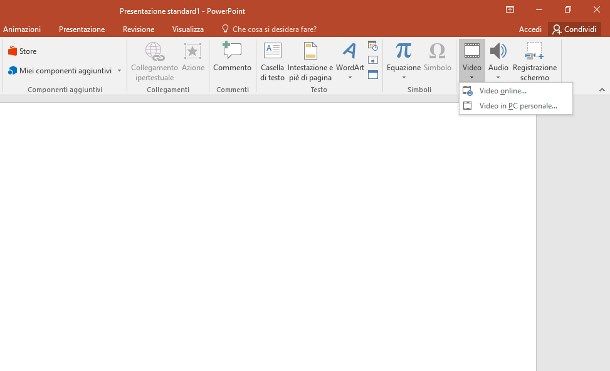Click the Video button
The image size is (610, 371).
click(472, 60)
